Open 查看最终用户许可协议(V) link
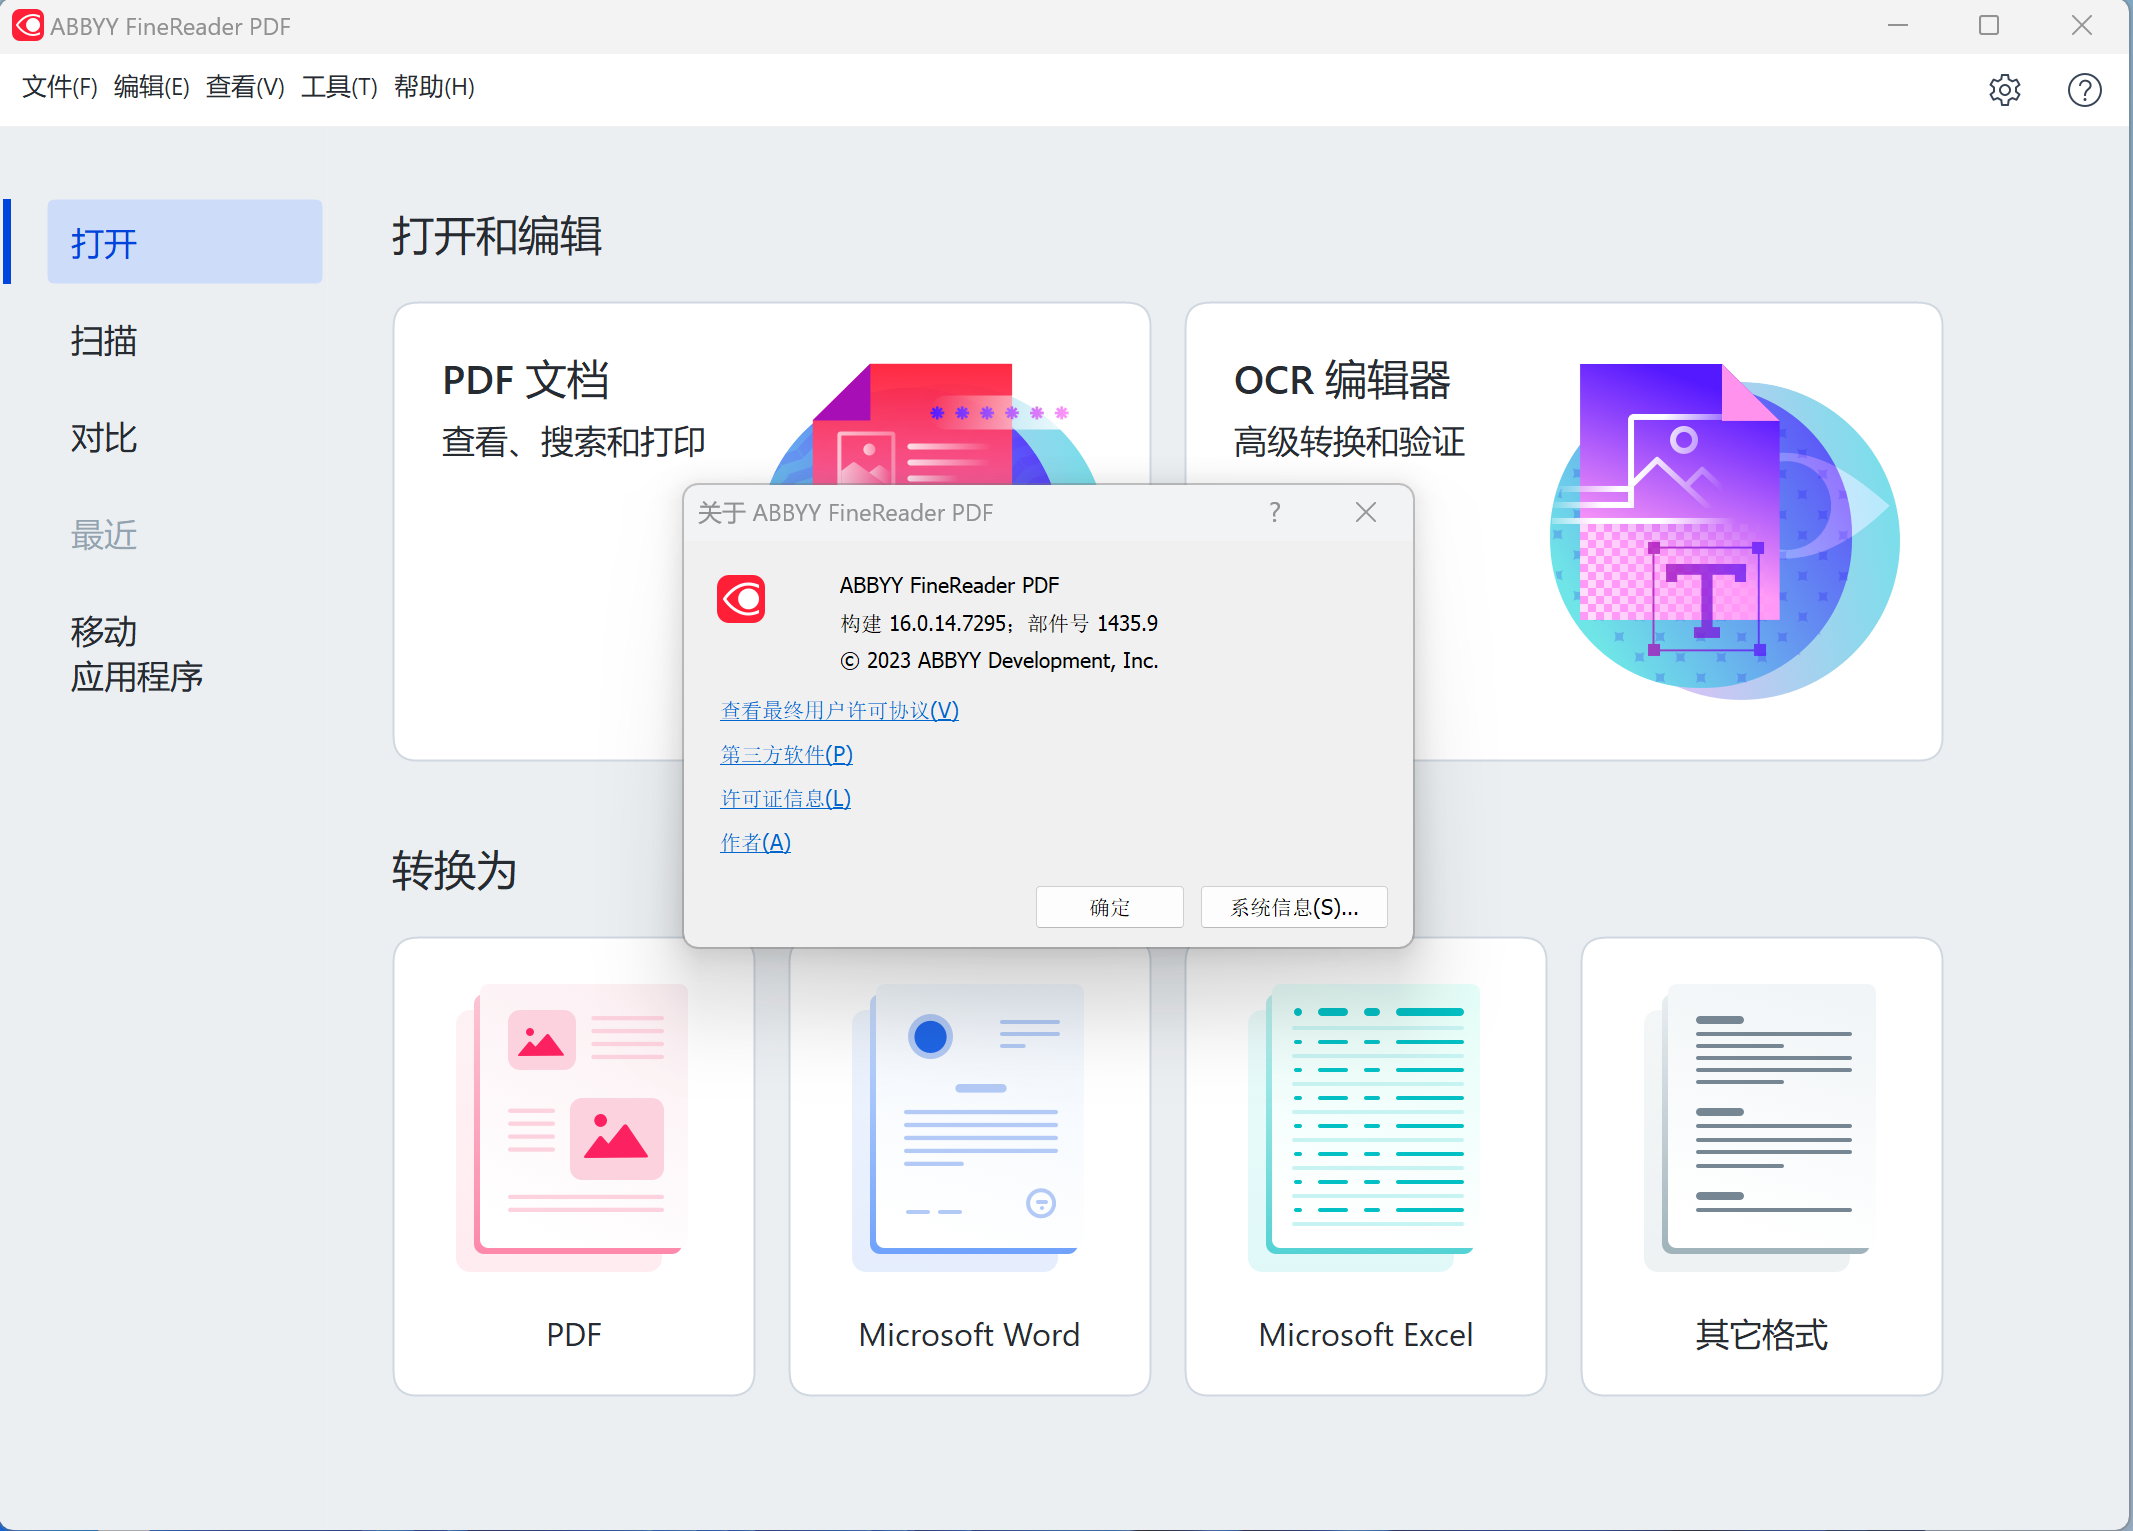Image resolution: width=2133 pixels, height=1531 pixels. coord(840,711)
